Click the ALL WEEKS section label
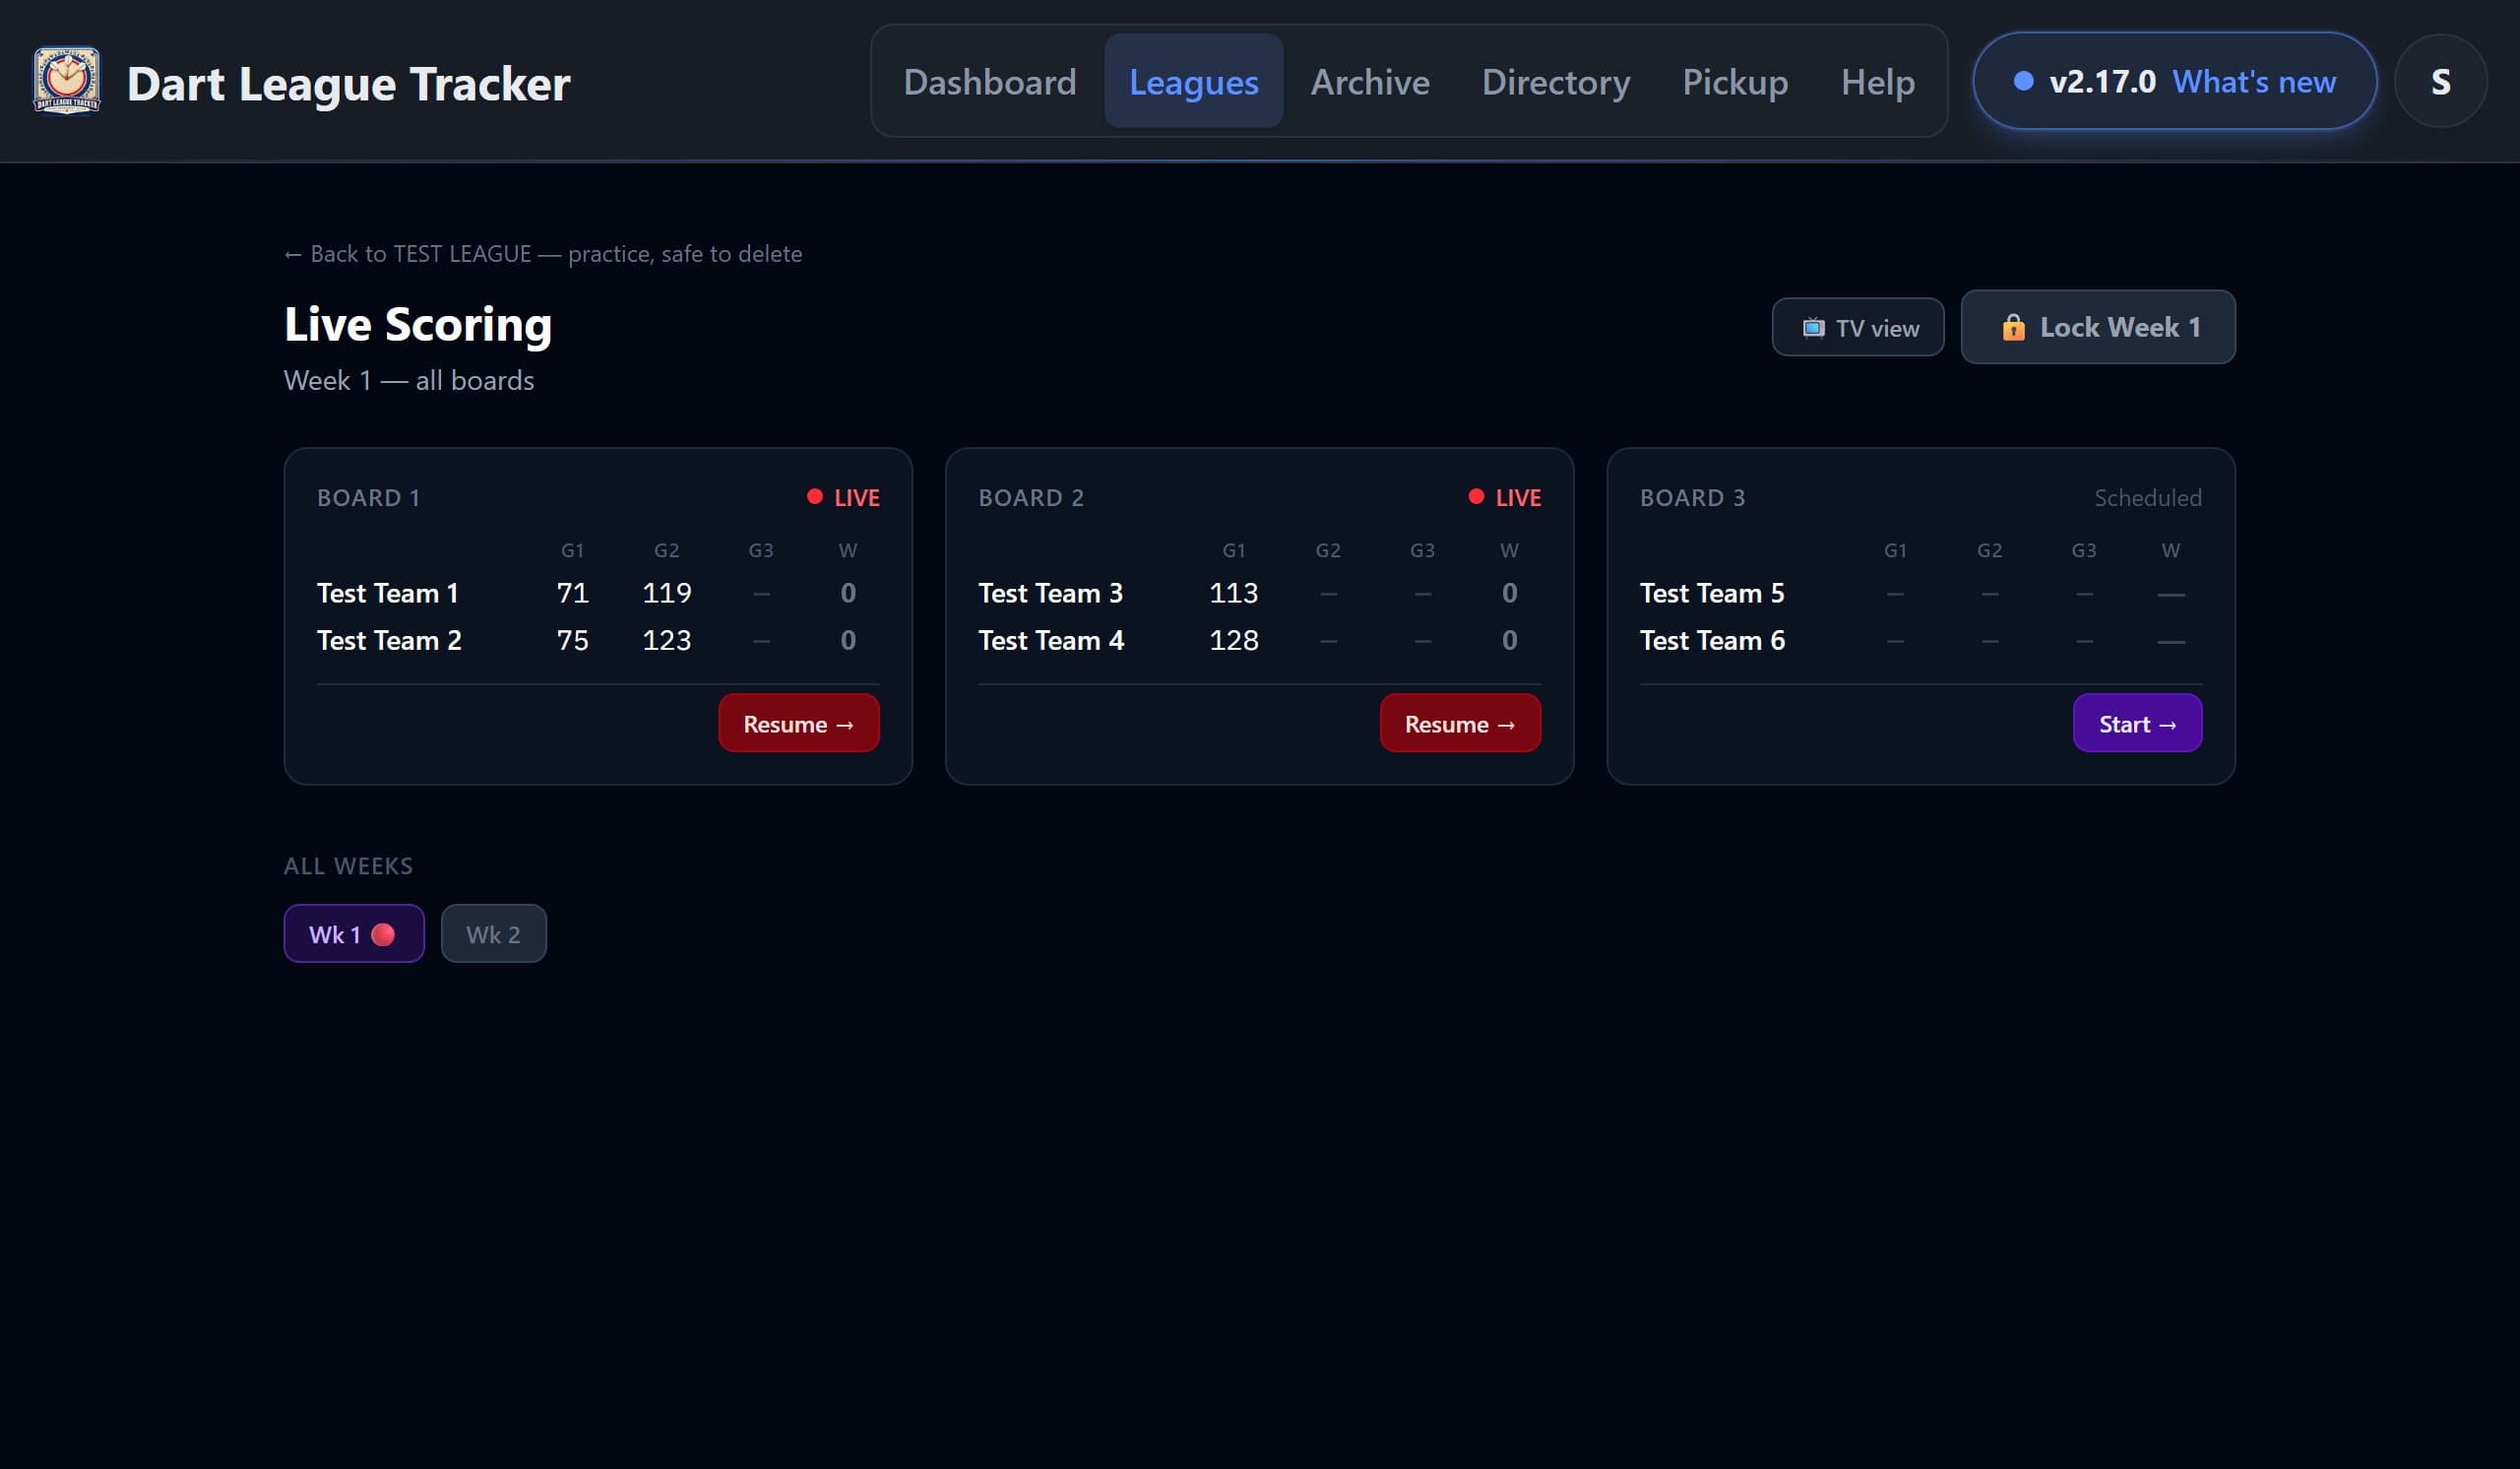The height and width of the screenshot is (1469, 2520). pos(348,866)
